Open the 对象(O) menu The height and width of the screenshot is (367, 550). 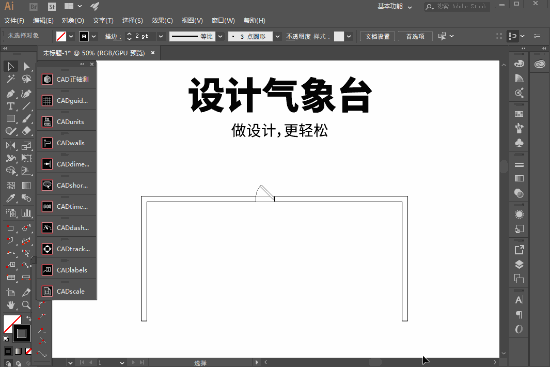tap(73, 20)
